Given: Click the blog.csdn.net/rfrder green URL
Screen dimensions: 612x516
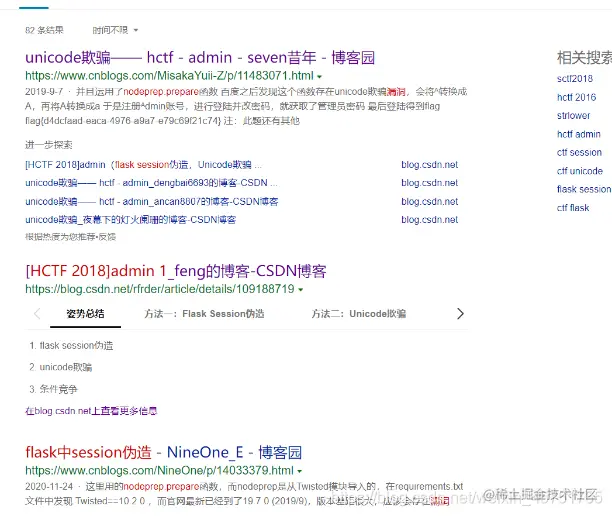Looking at the screenshot, I should (160, 289).
